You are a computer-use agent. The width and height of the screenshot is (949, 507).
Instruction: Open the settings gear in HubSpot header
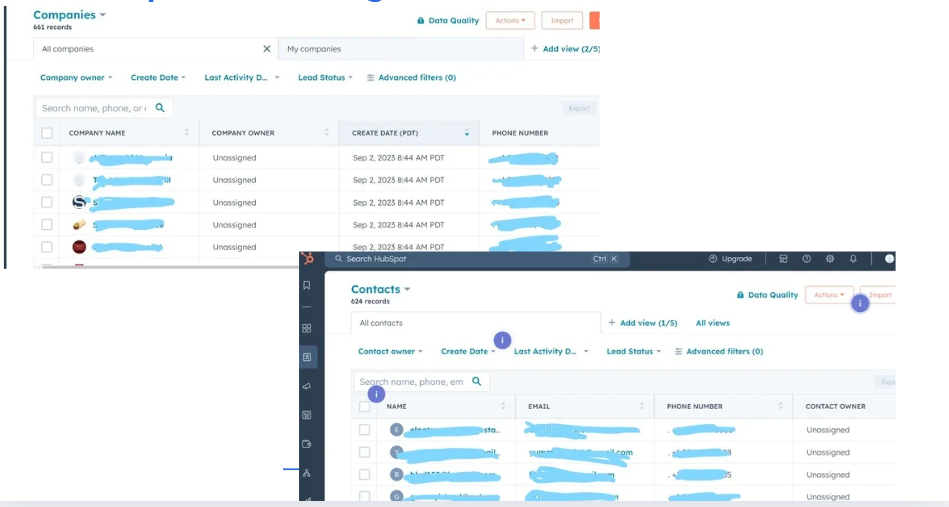[829, 259]
